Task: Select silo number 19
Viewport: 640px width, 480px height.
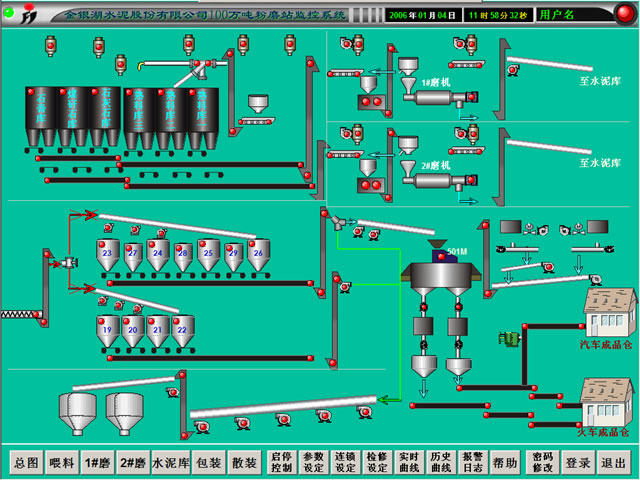Action: (106, 328)
